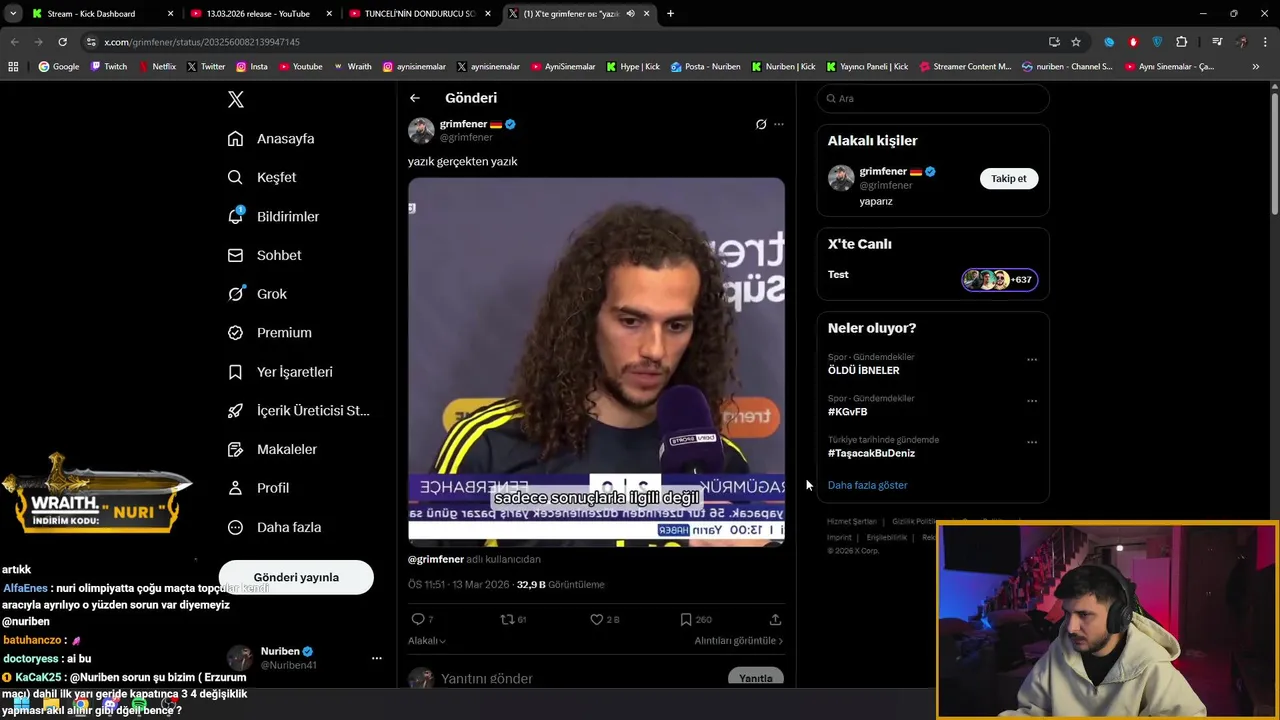Screen dimensions: 1280x720
Task: Open the Google bookmark
Action: [59, 66]
